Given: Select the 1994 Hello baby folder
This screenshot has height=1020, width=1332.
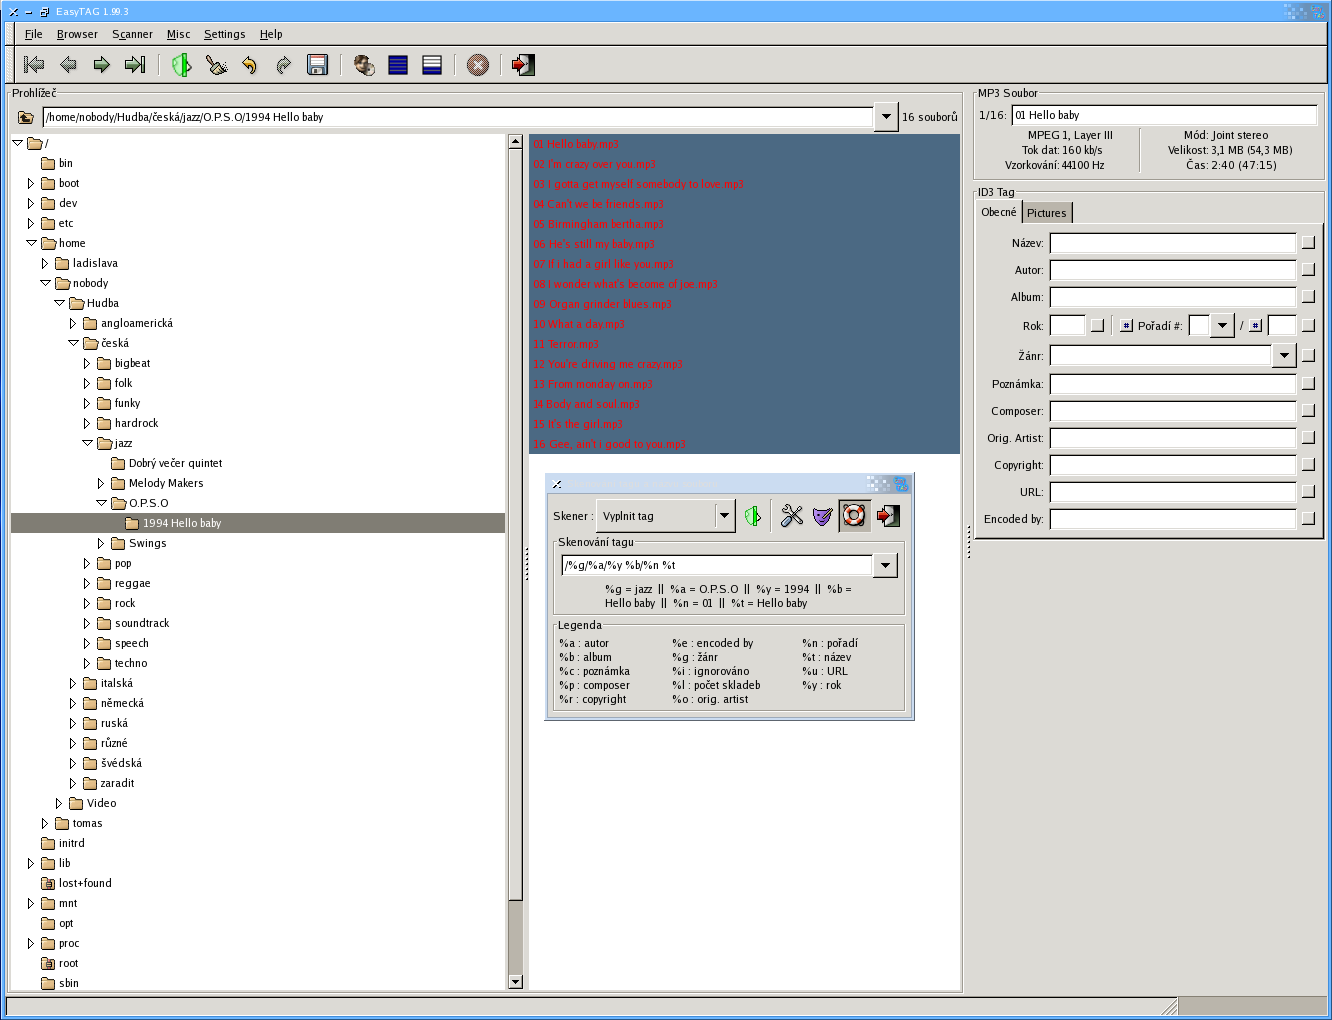Looking at the screenshot, I should pyautogui.click(x=258, y=523).
